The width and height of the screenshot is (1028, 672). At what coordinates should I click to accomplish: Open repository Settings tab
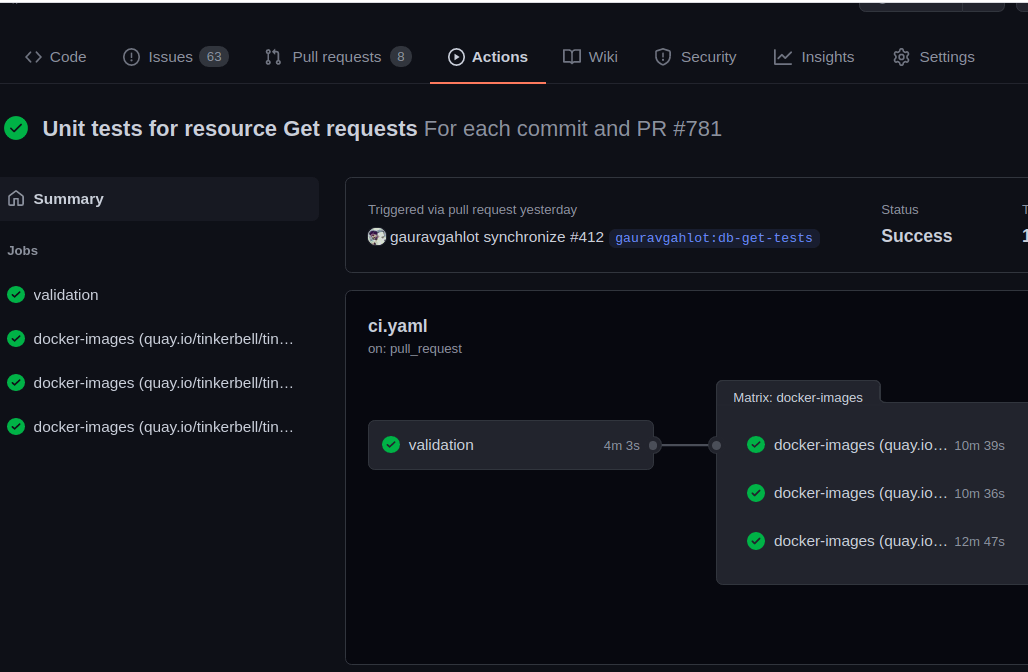(x=933, y=57)
